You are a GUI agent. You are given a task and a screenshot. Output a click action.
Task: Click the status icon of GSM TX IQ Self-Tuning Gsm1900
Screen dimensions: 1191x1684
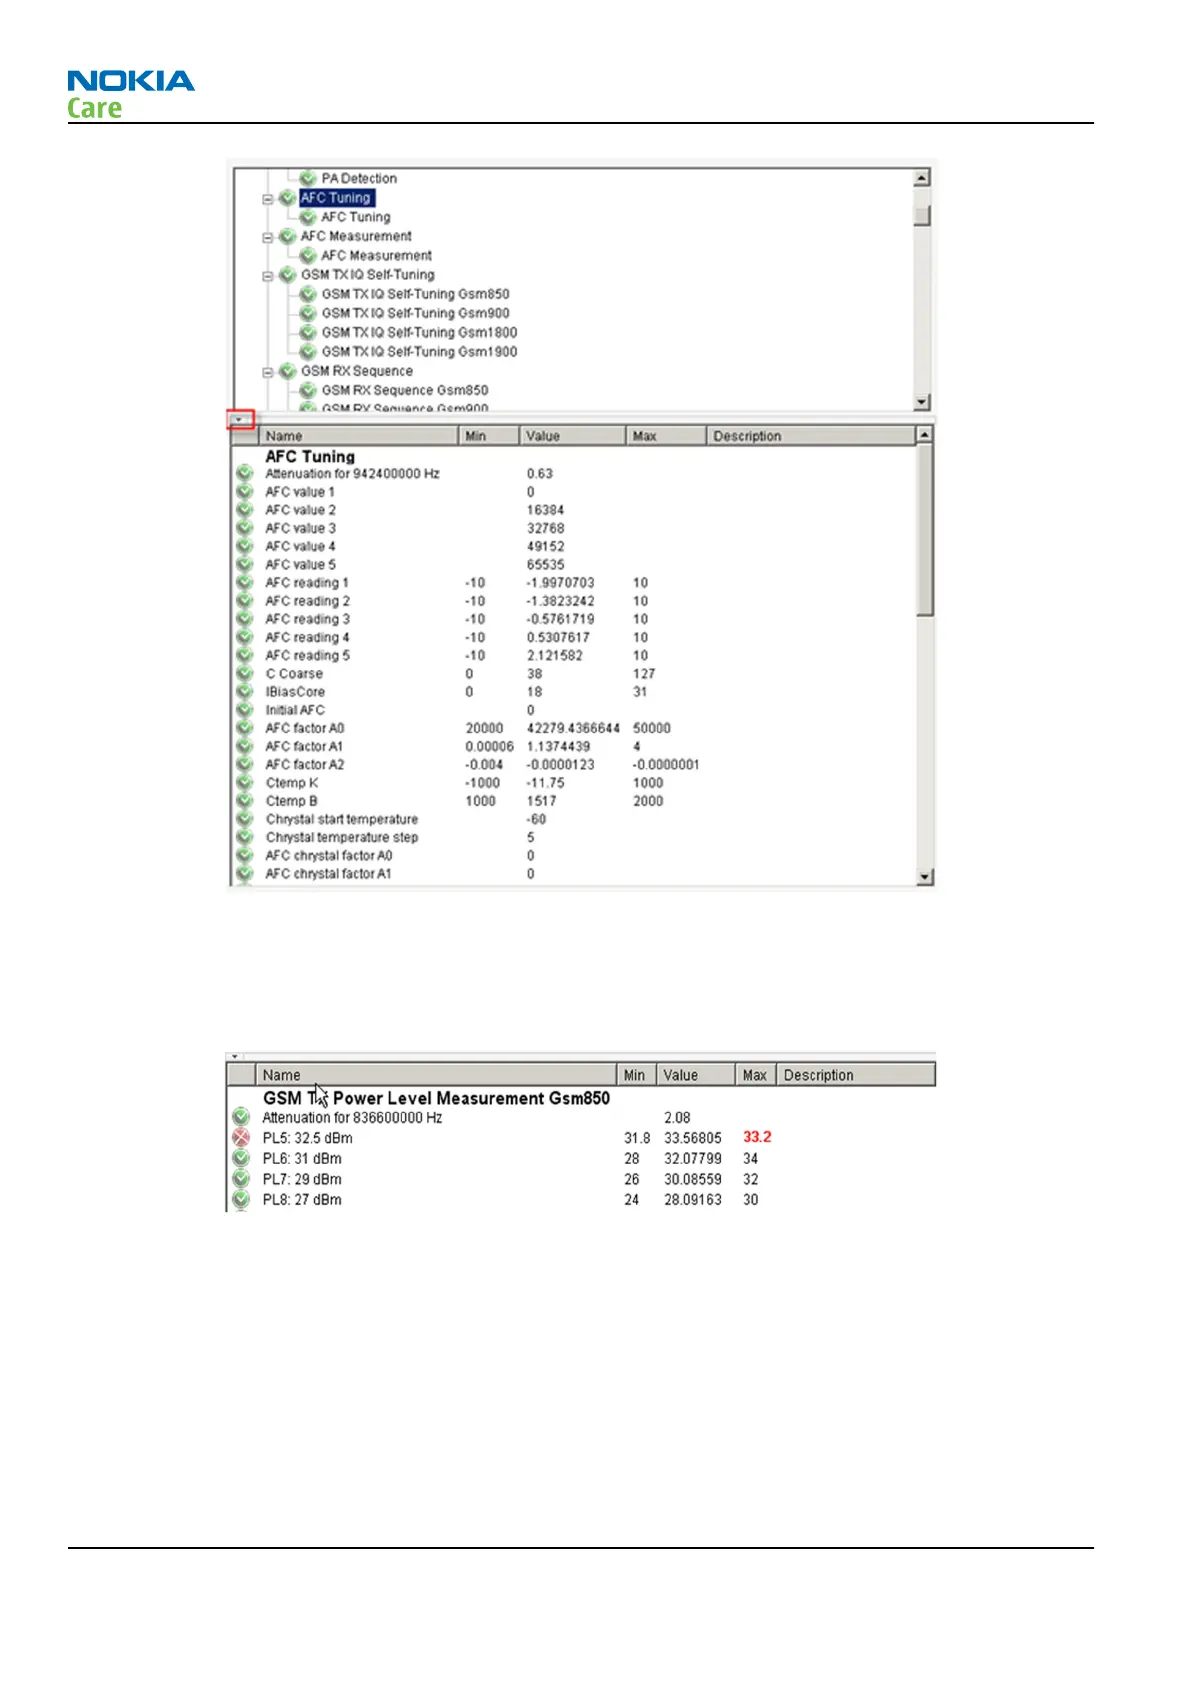tap(308, 352)
